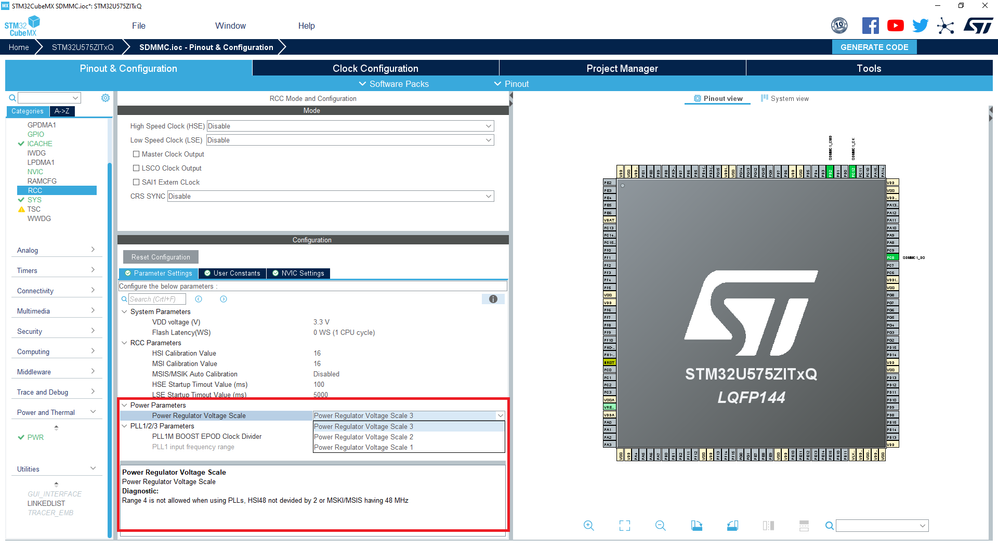
Task: Expand the Pinout dropdown menu
Action: 512,84
